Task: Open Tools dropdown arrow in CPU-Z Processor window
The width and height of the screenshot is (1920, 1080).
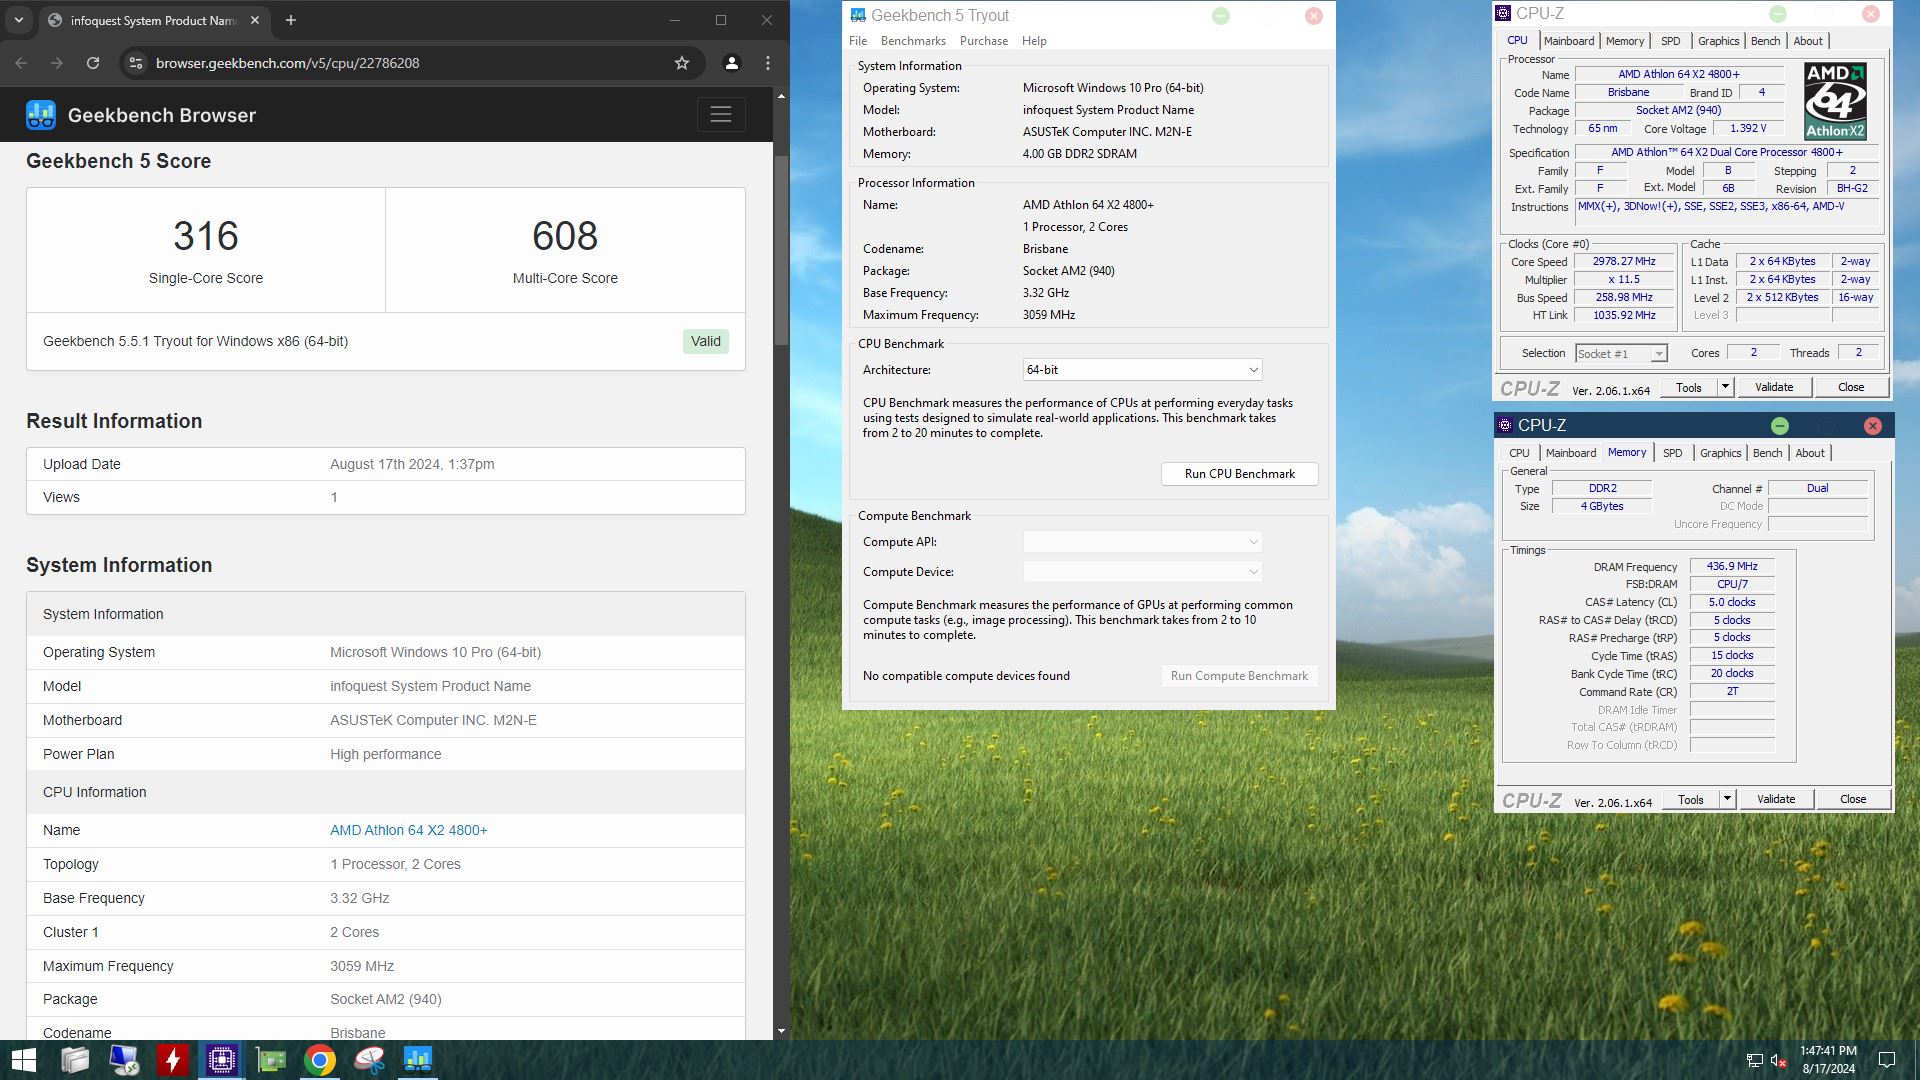Action: 1725,387
